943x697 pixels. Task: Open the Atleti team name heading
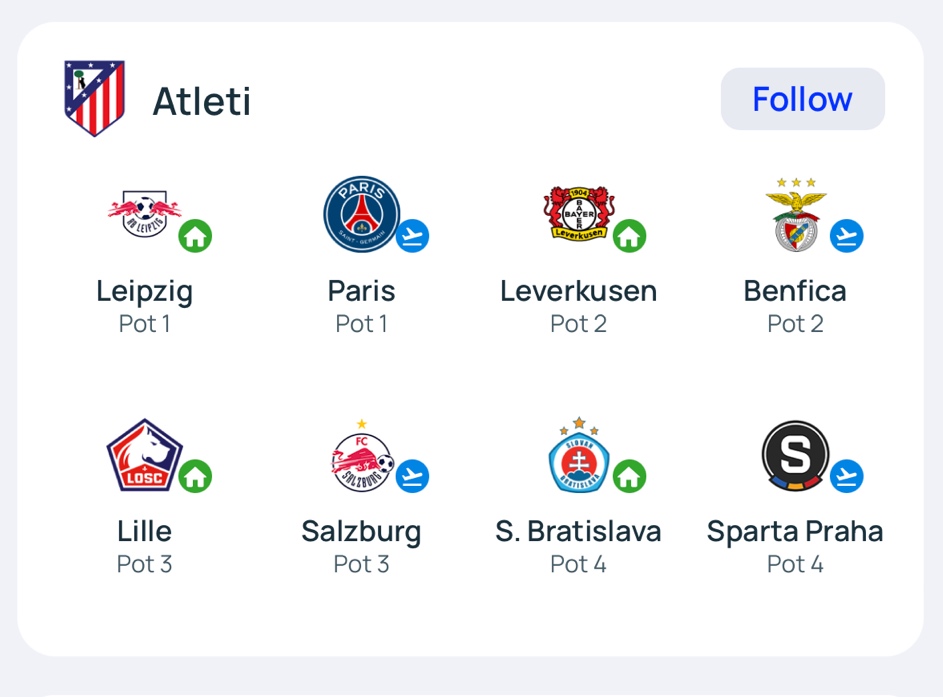pyautogui.click(x=201, y=101)
